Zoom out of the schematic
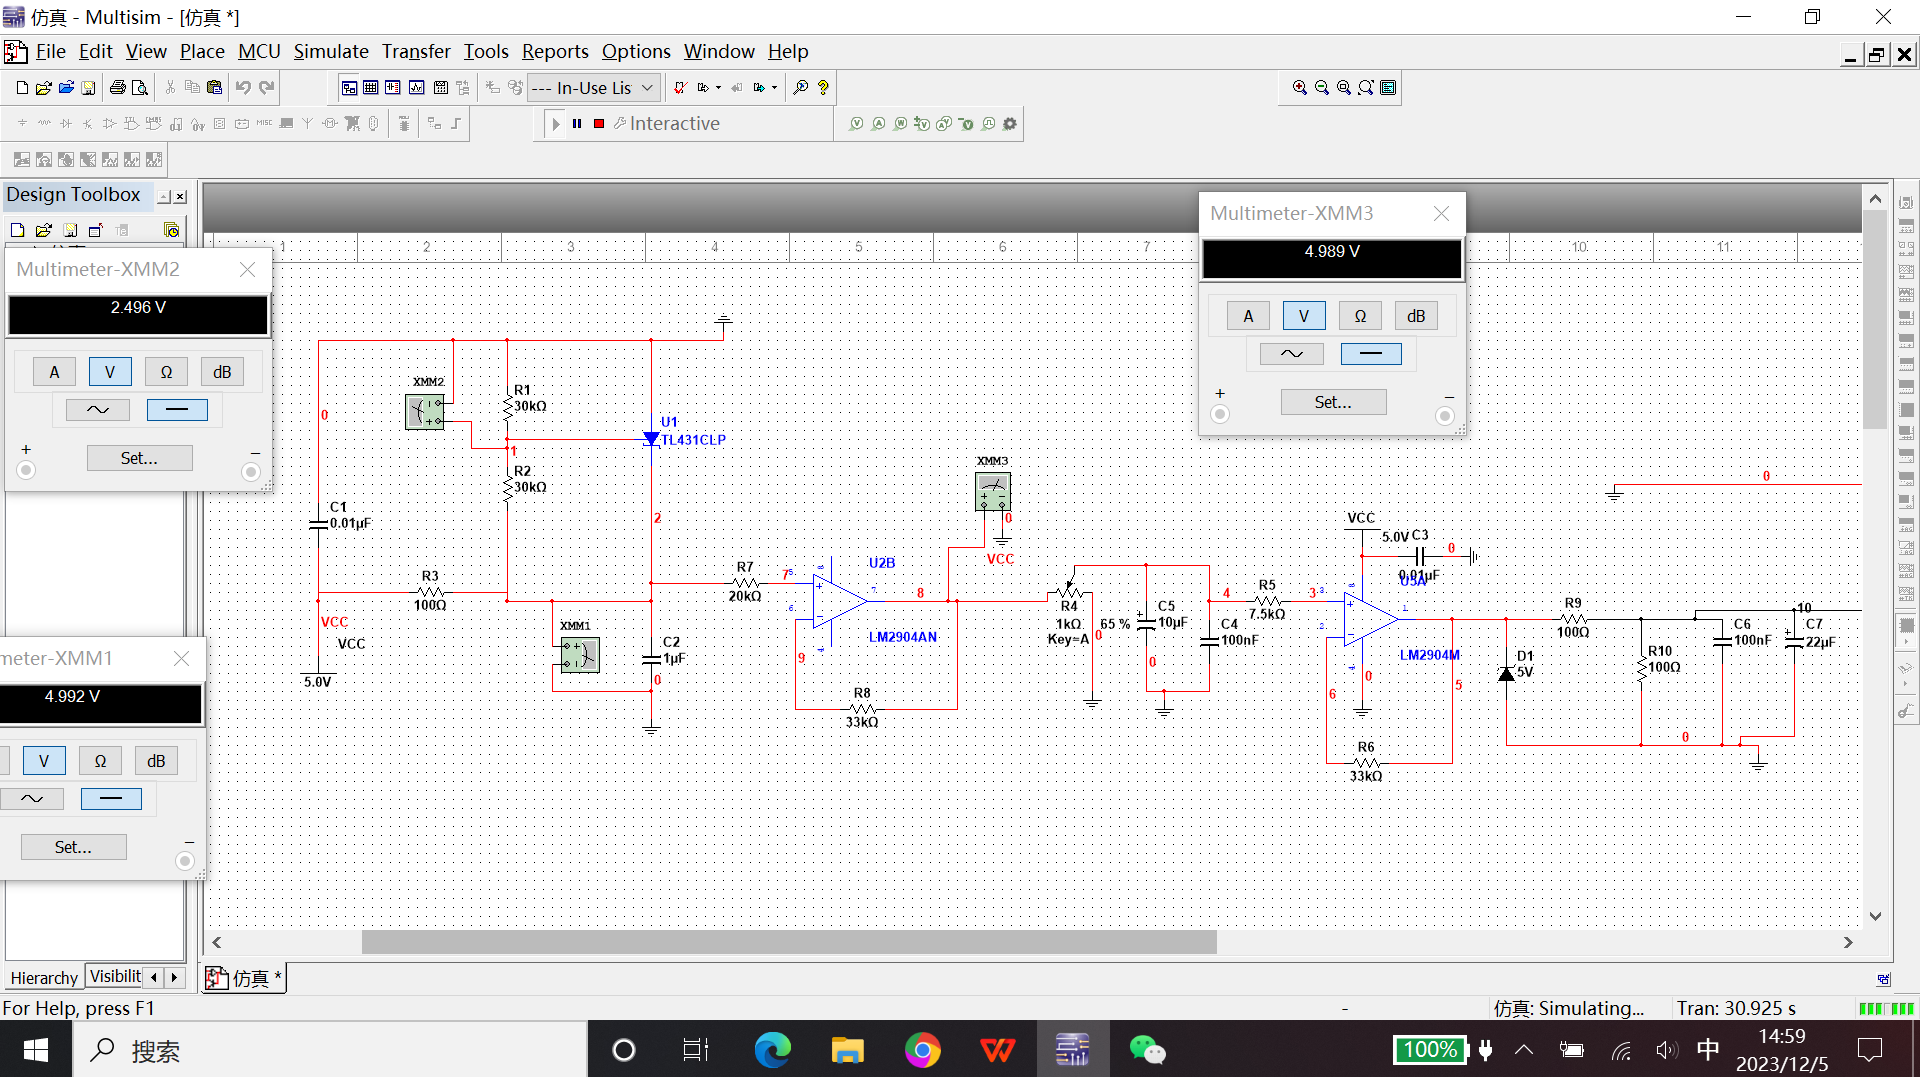Viewport: 1920px width, 1077px height. pyautogui.click(x=1322, y=88)
